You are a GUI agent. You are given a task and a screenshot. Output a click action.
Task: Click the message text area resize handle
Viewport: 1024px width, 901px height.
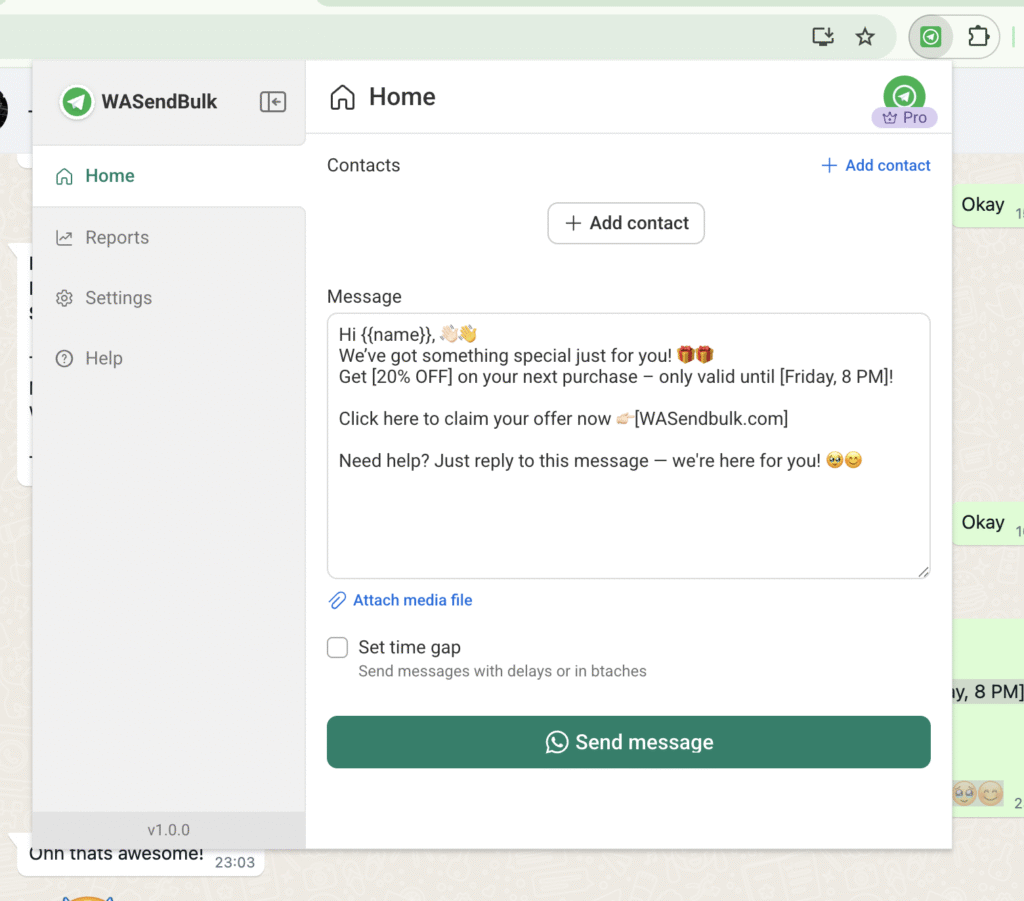coord(923,572)
